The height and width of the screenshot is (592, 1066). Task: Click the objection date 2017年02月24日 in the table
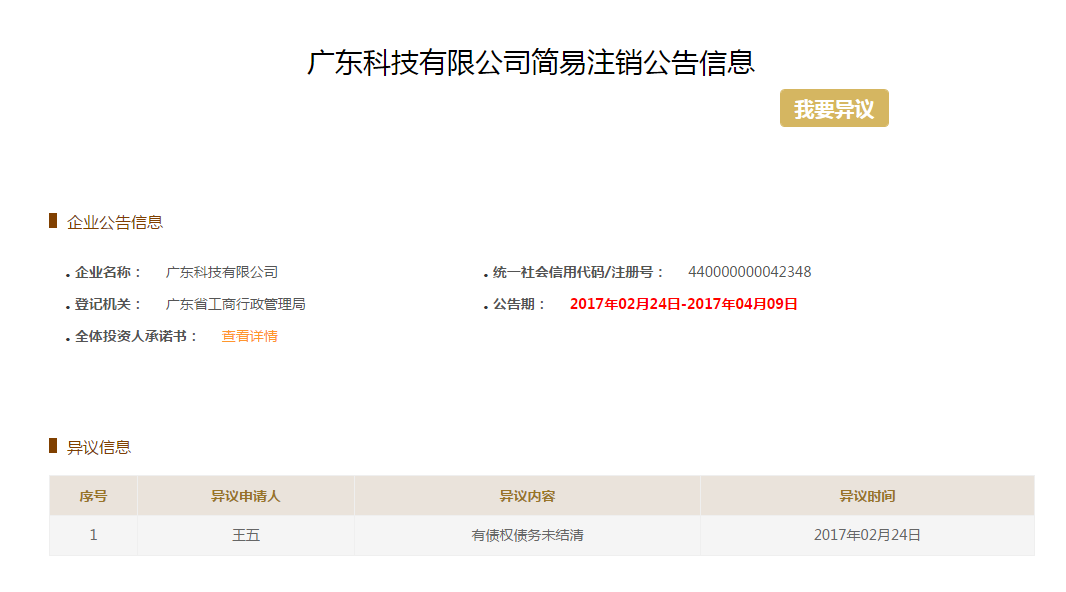867,535
